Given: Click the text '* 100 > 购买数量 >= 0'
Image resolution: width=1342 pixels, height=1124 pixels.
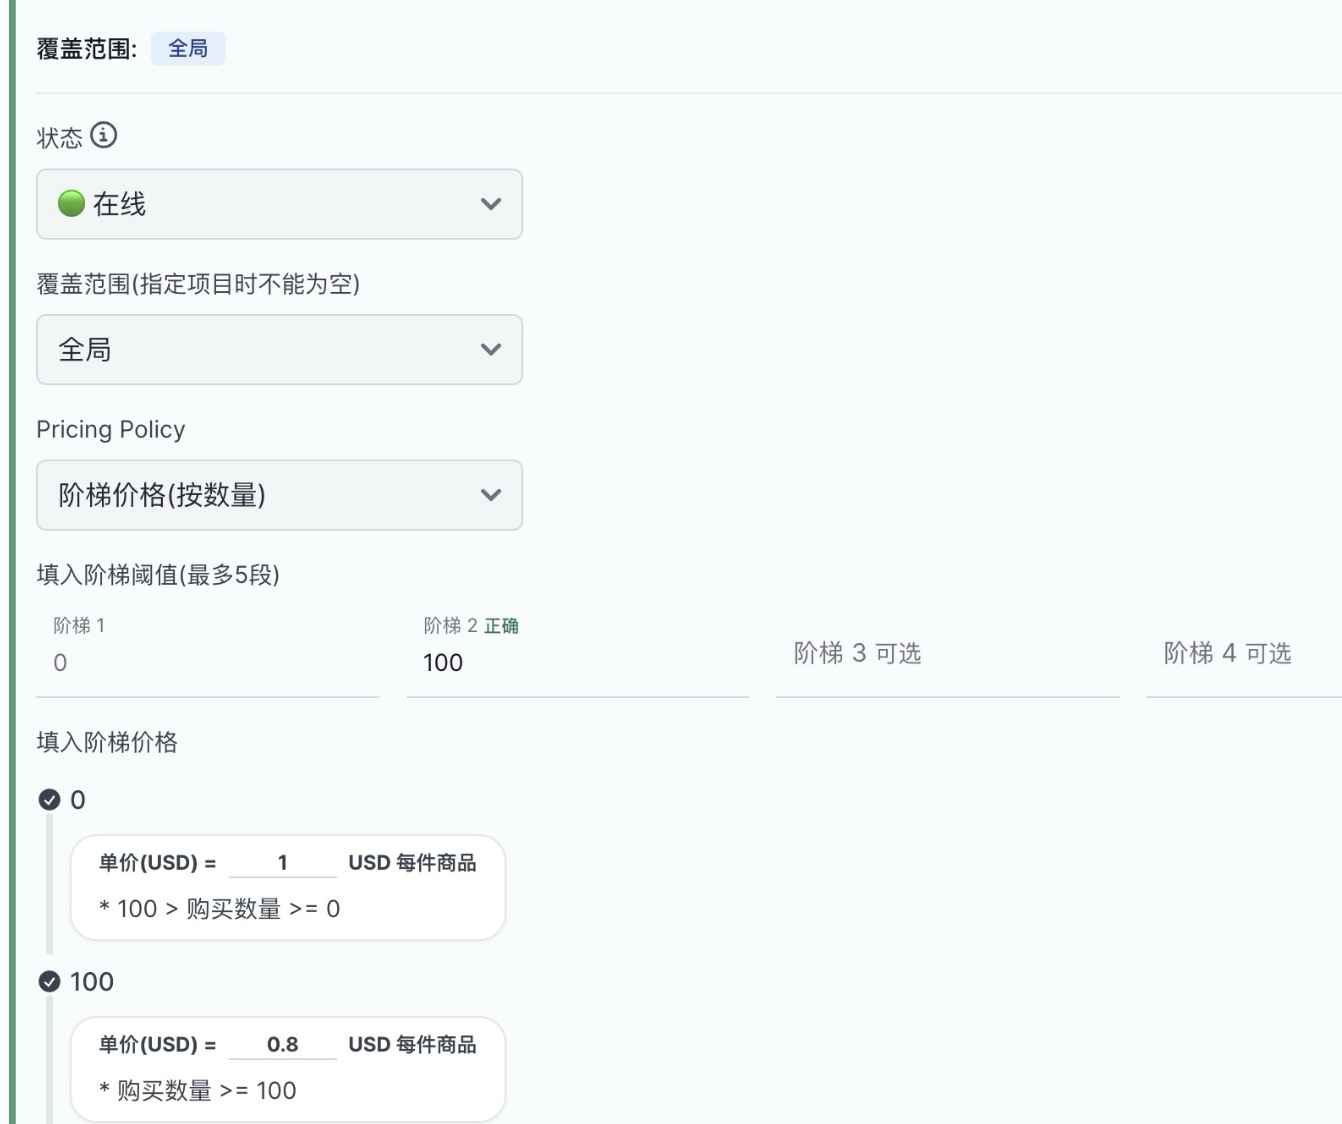Looking at the screenshot, I should [x=219, y=909].
